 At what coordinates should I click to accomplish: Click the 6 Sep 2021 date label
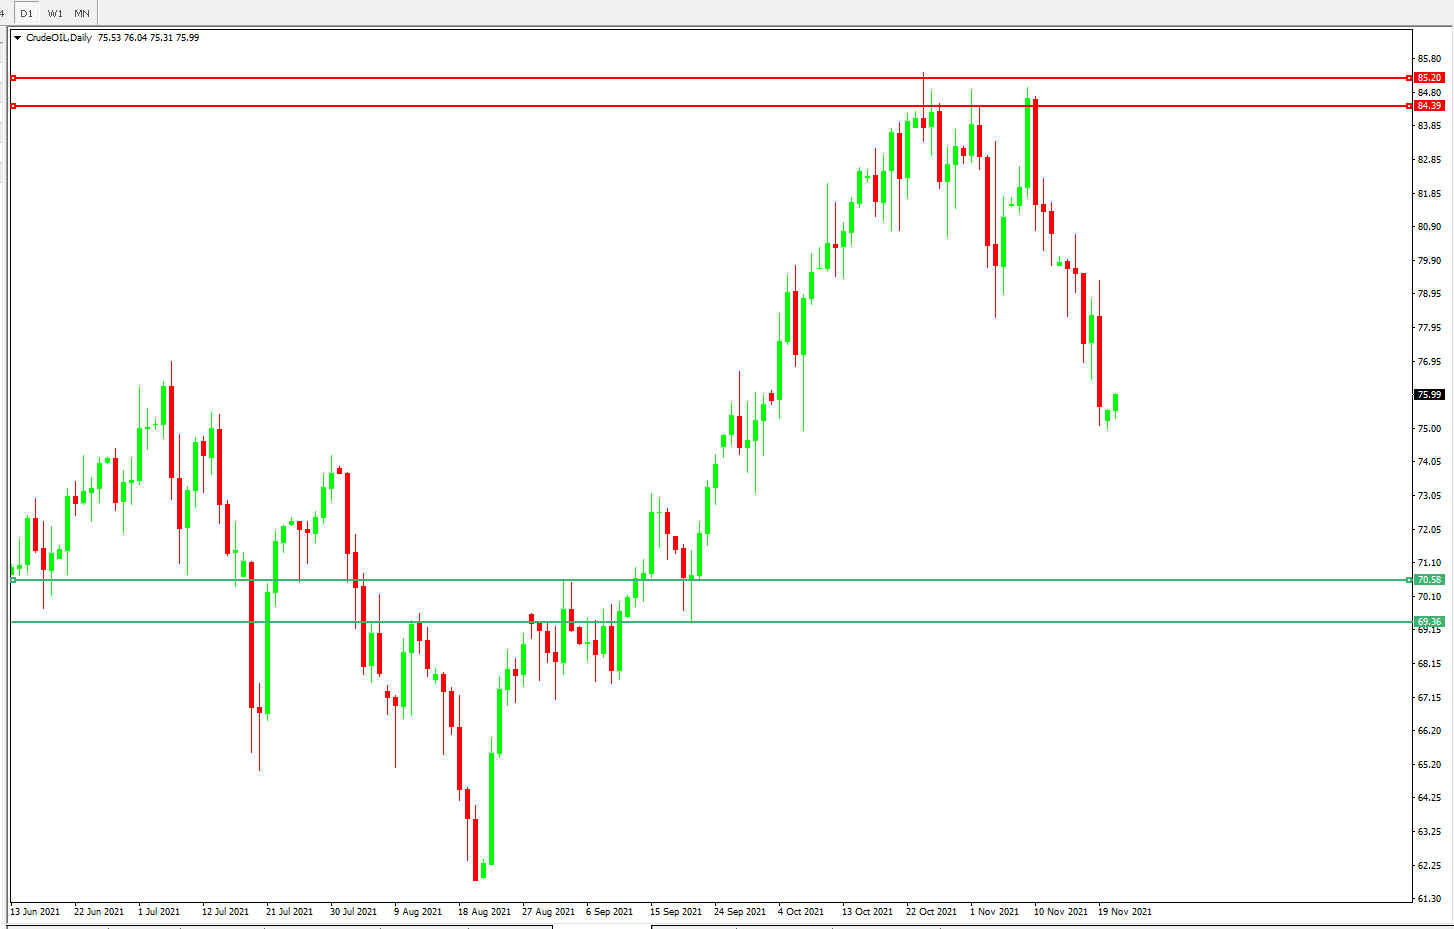pyautogui.click(x=610, y=912)
